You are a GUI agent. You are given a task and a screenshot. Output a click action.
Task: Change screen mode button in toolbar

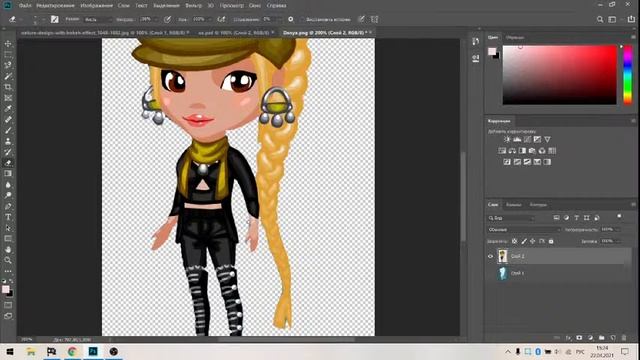[x=8, y=316]
